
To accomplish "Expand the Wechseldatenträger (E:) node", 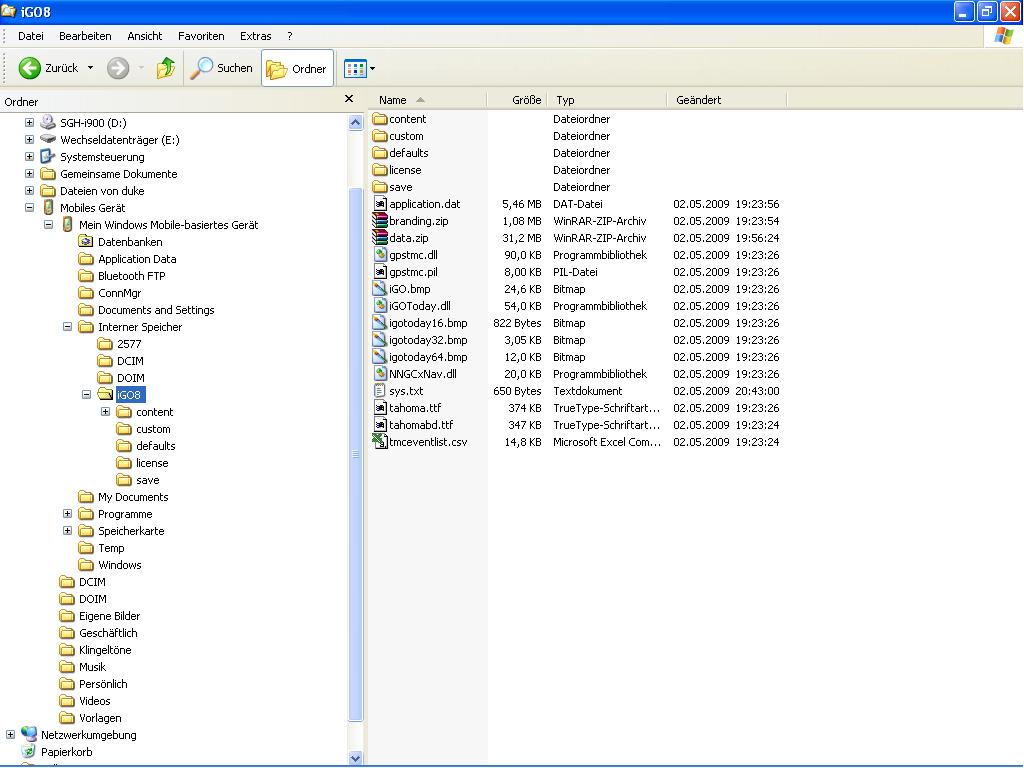I will [29, 139].
